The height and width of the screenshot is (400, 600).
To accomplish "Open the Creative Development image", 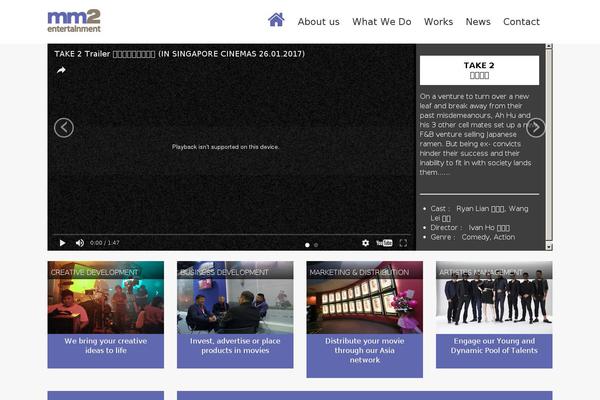I will (x=106, y=297).
